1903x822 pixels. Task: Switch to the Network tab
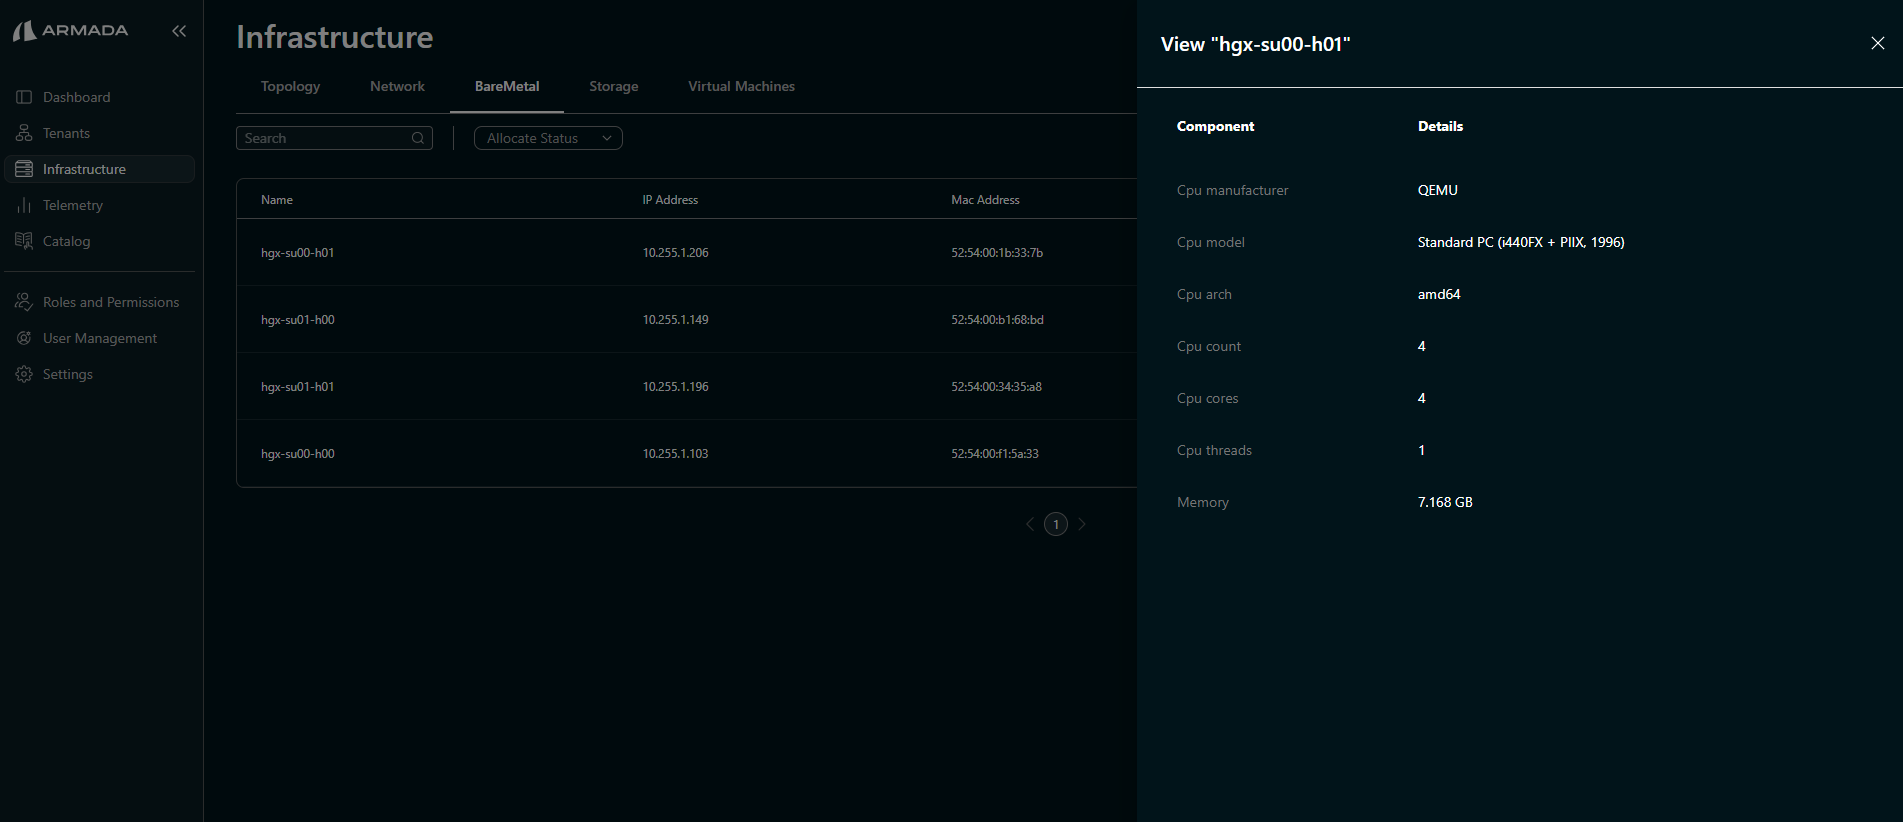397,87
